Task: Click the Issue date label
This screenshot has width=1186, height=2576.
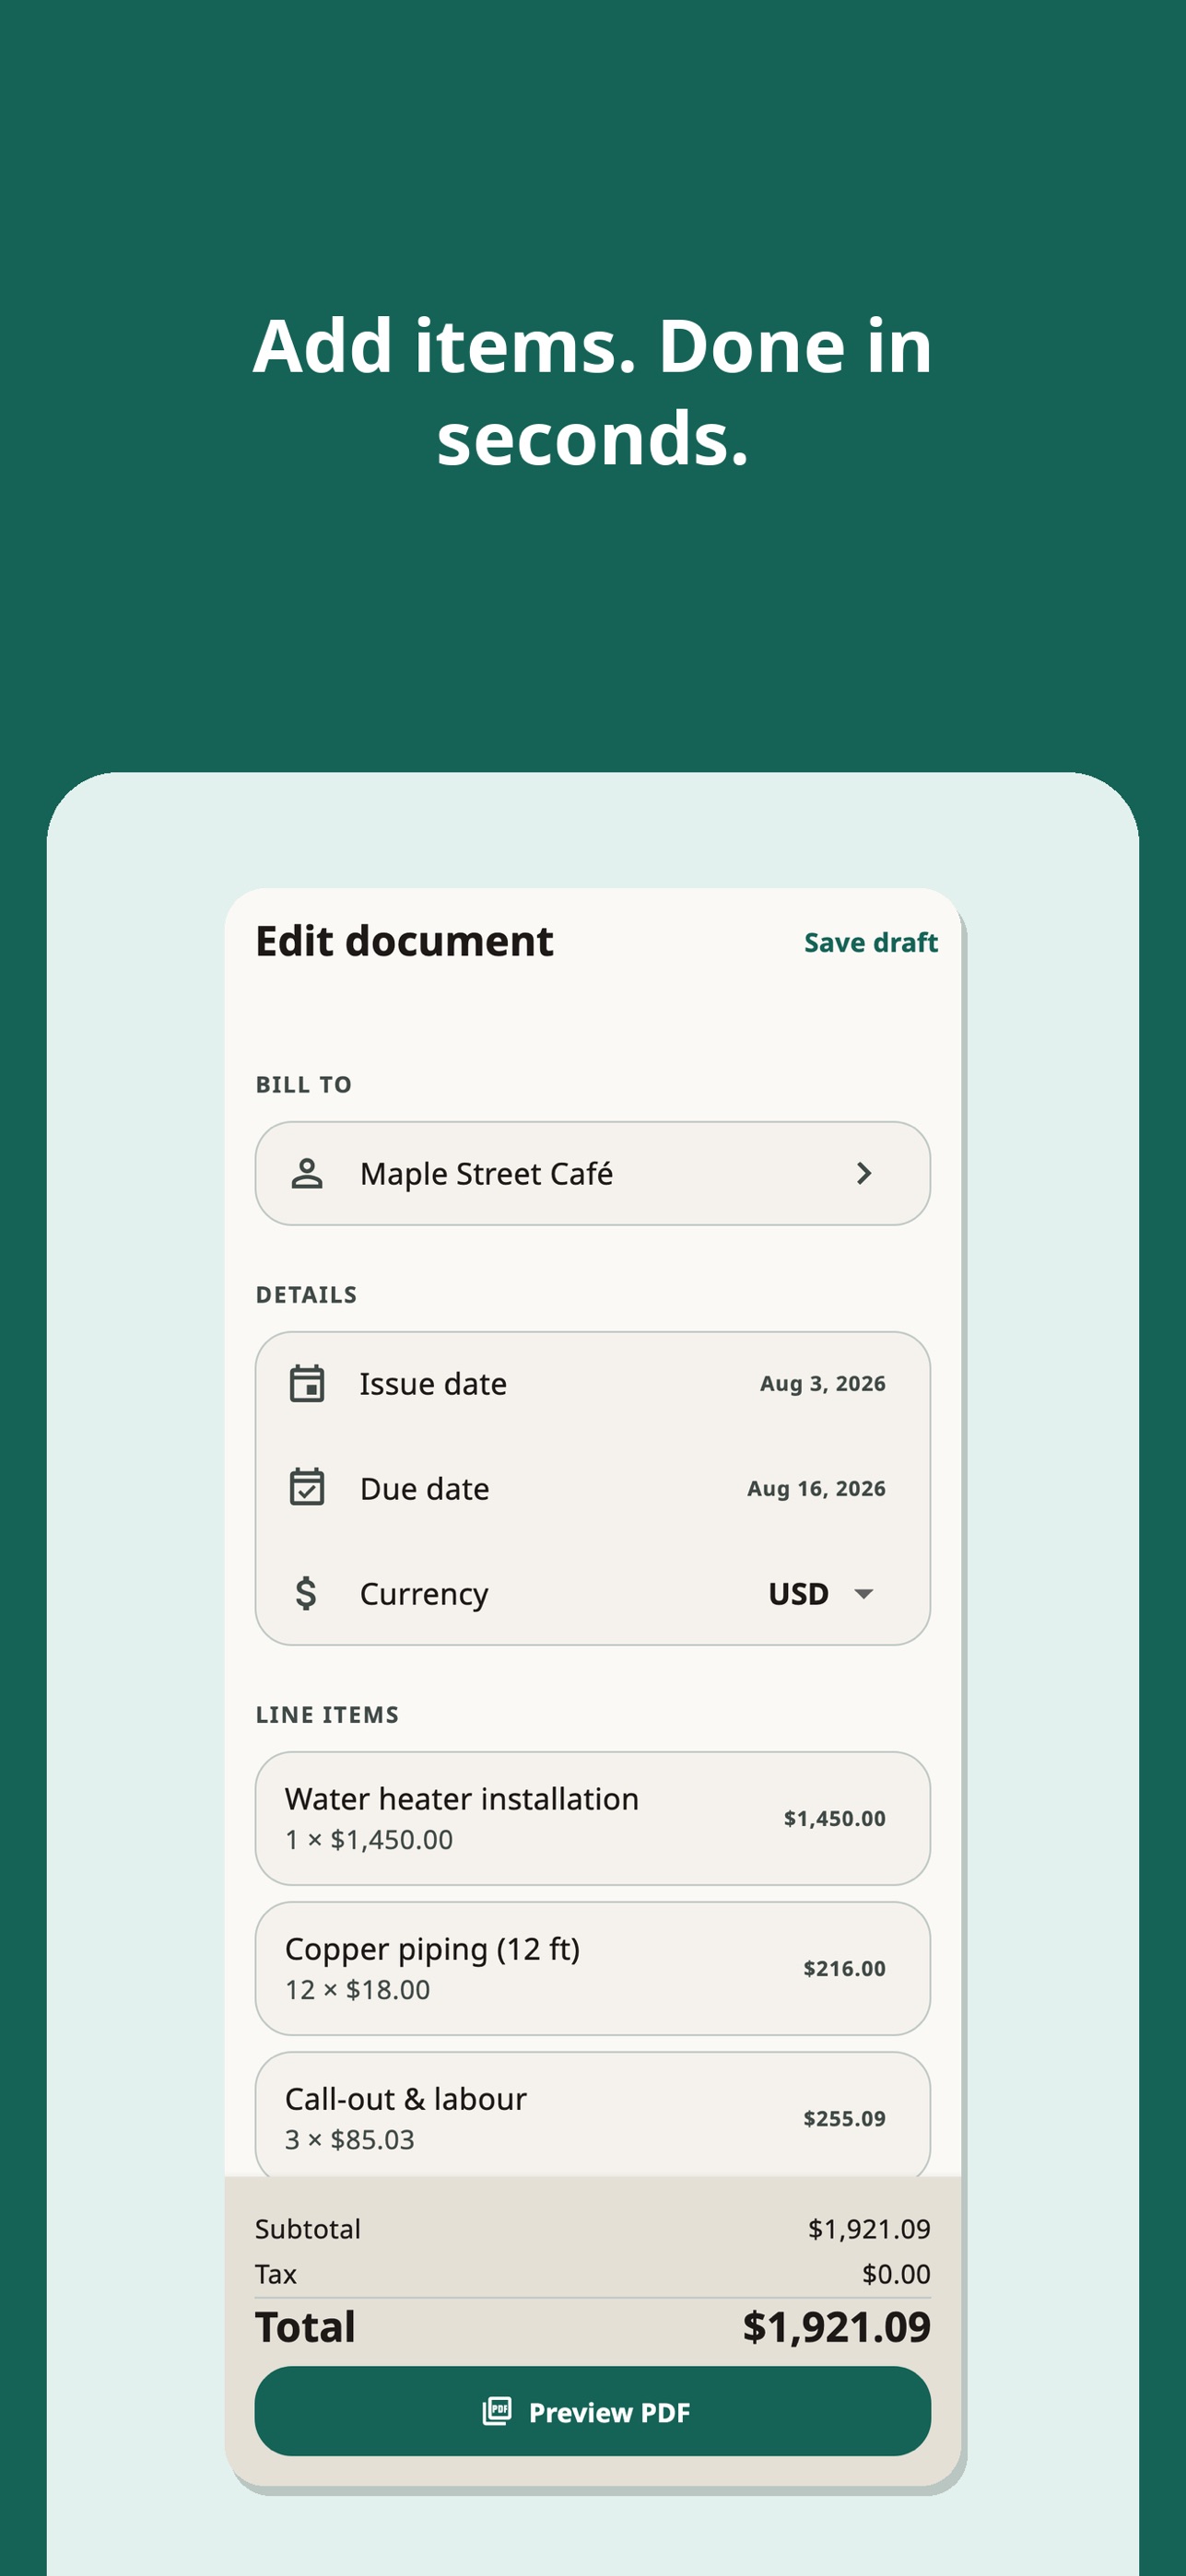Action: (x=433, y=1384)
